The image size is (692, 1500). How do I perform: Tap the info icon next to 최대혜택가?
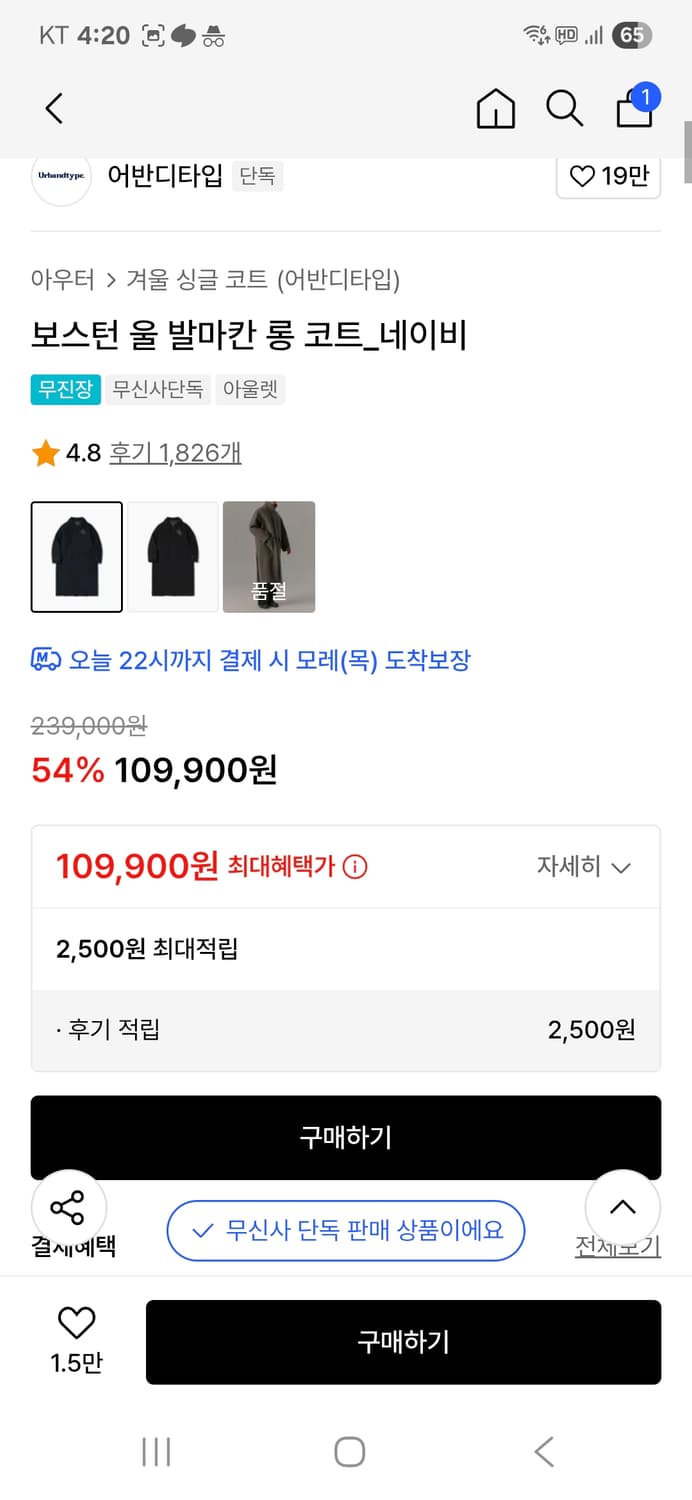coord(356,867)
